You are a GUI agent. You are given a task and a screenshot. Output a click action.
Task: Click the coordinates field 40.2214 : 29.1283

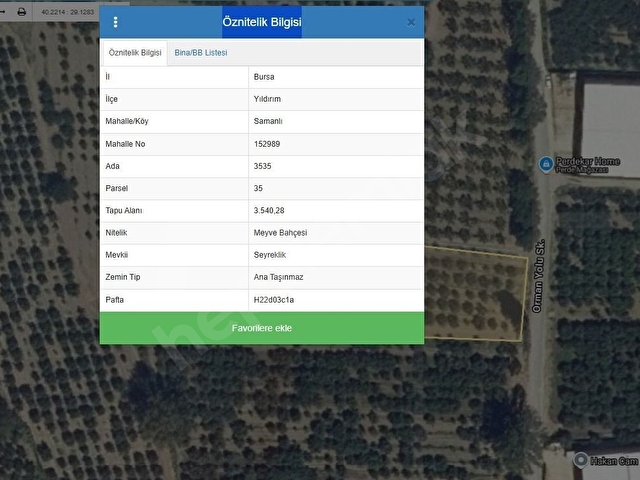coord(68,12)
